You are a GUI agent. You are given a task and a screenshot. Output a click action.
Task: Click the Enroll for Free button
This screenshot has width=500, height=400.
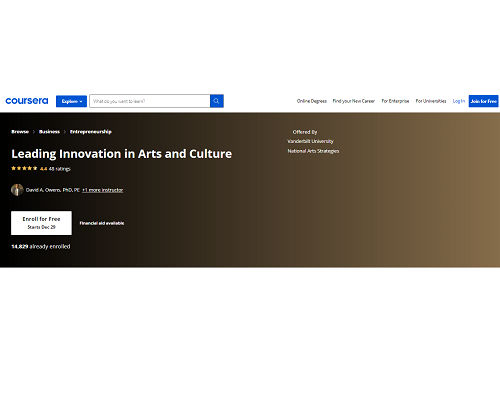tap(41, 223)
